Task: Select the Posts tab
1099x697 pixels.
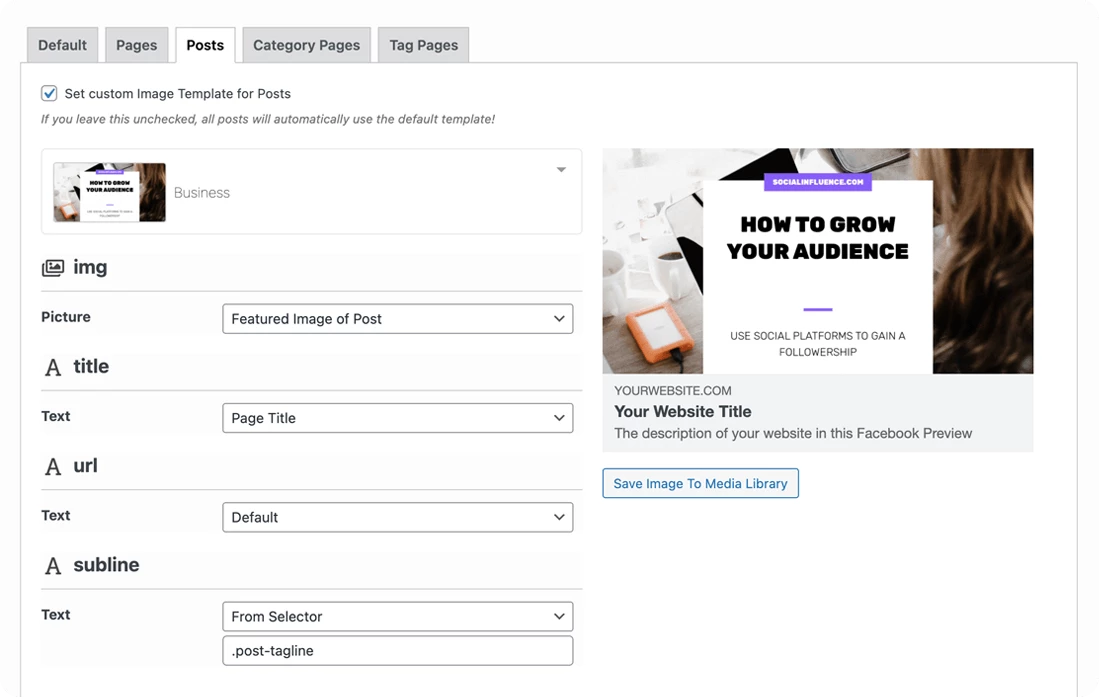Action: 205,45
